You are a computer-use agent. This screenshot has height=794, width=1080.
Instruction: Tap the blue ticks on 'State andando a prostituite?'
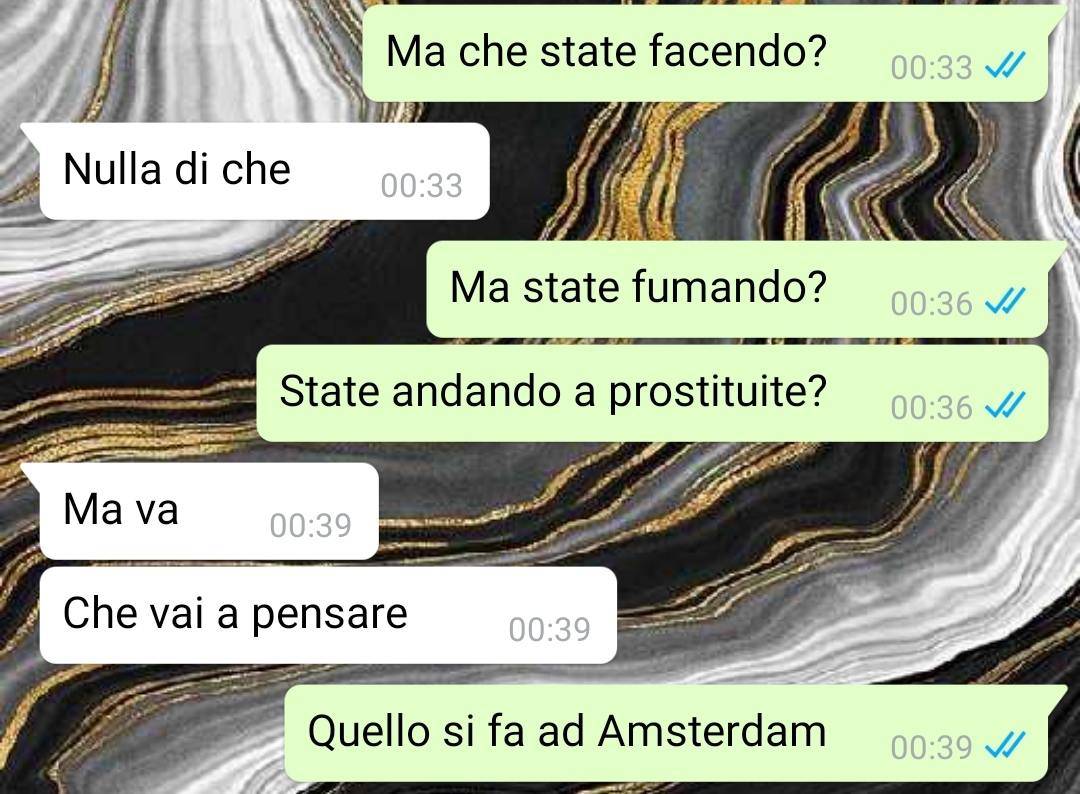tap(1005, 405)
